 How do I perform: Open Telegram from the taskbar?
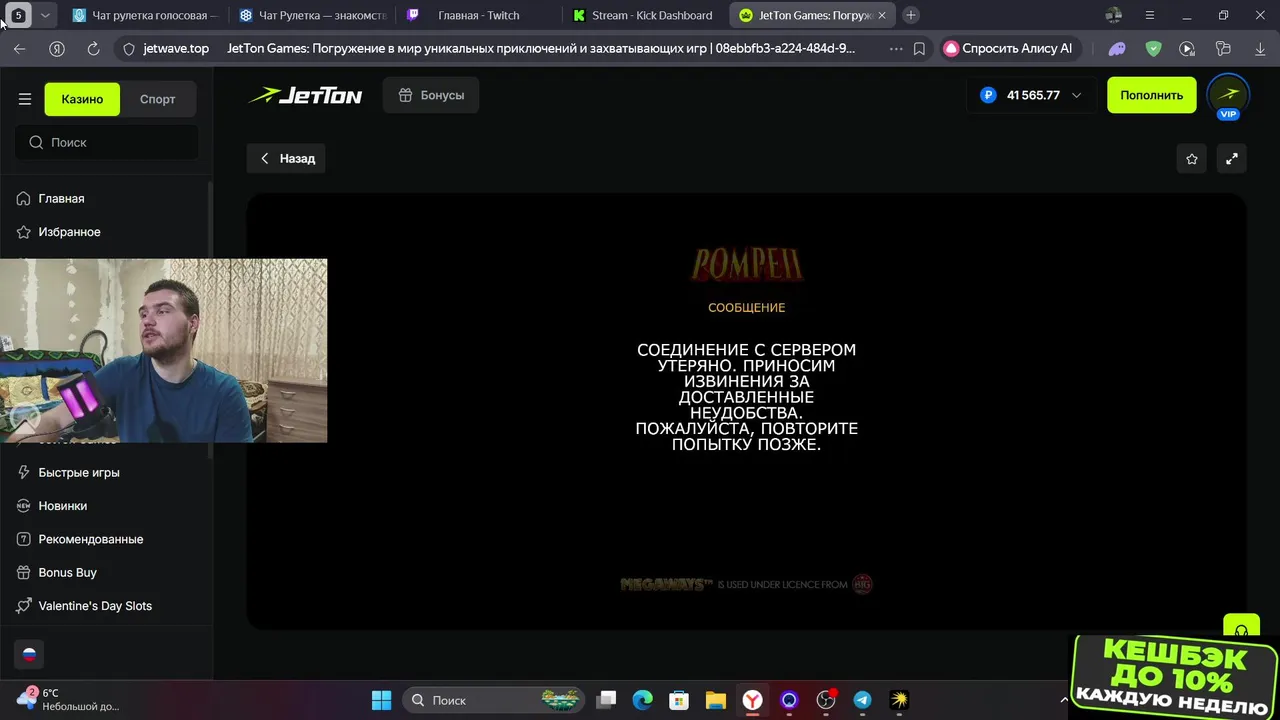(862, 700)
